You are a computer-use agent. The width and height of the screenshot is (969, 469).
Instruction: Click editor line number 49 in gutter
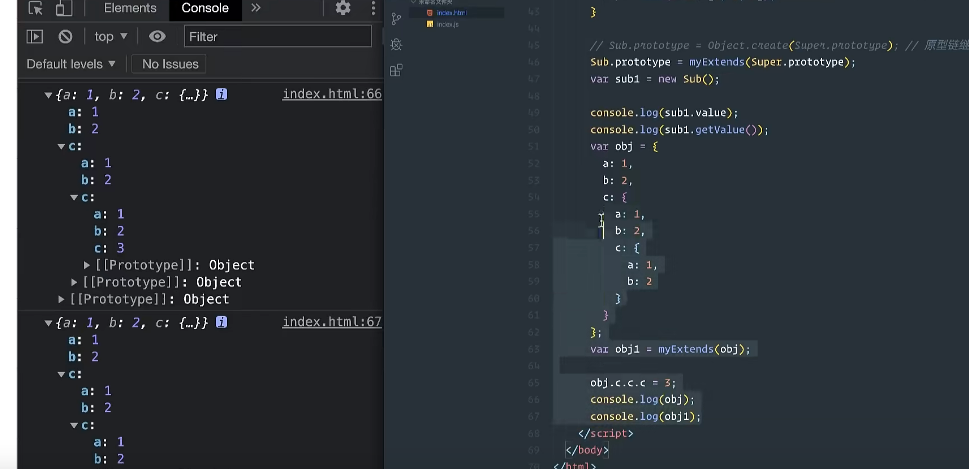(x=534, y=112)
